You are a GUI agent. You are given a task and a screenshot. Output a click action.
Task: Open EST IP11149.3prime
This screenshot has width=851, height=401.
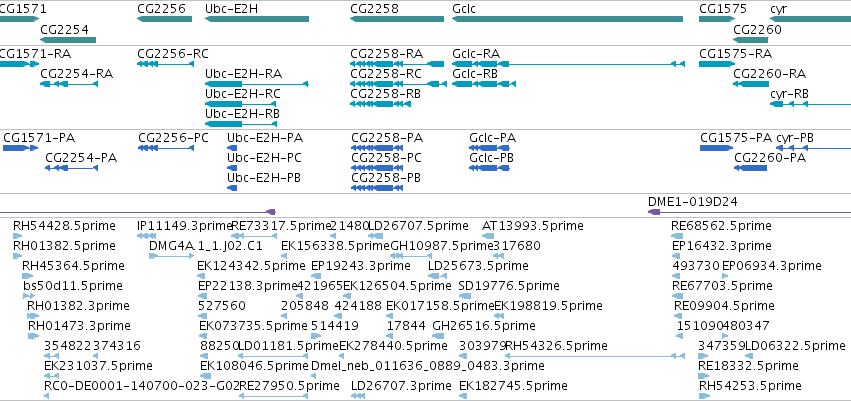pyautogui.click(x=147, y=236)
